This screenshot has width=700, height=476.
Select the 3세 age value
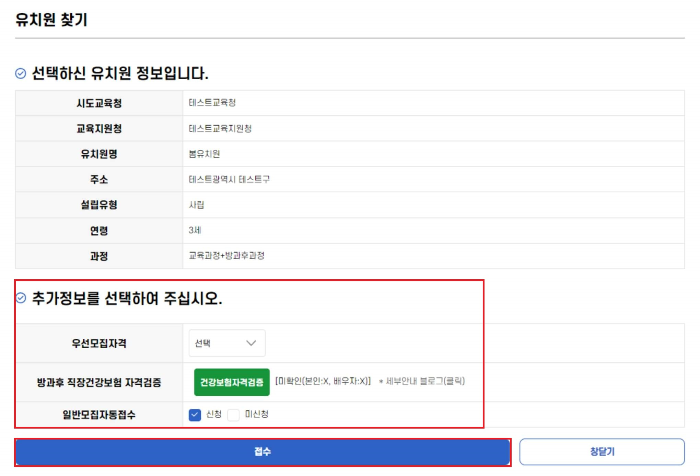[x=195, y=230]
